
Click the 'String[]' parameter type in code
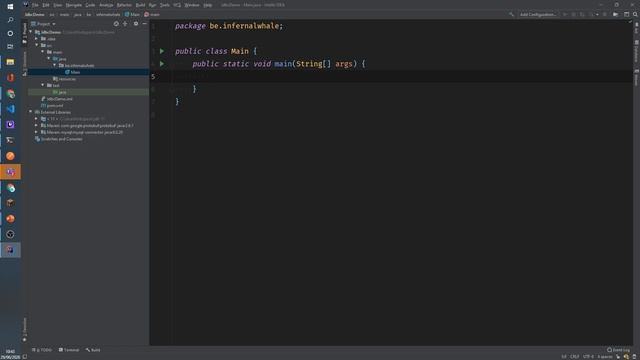(313, 64)
